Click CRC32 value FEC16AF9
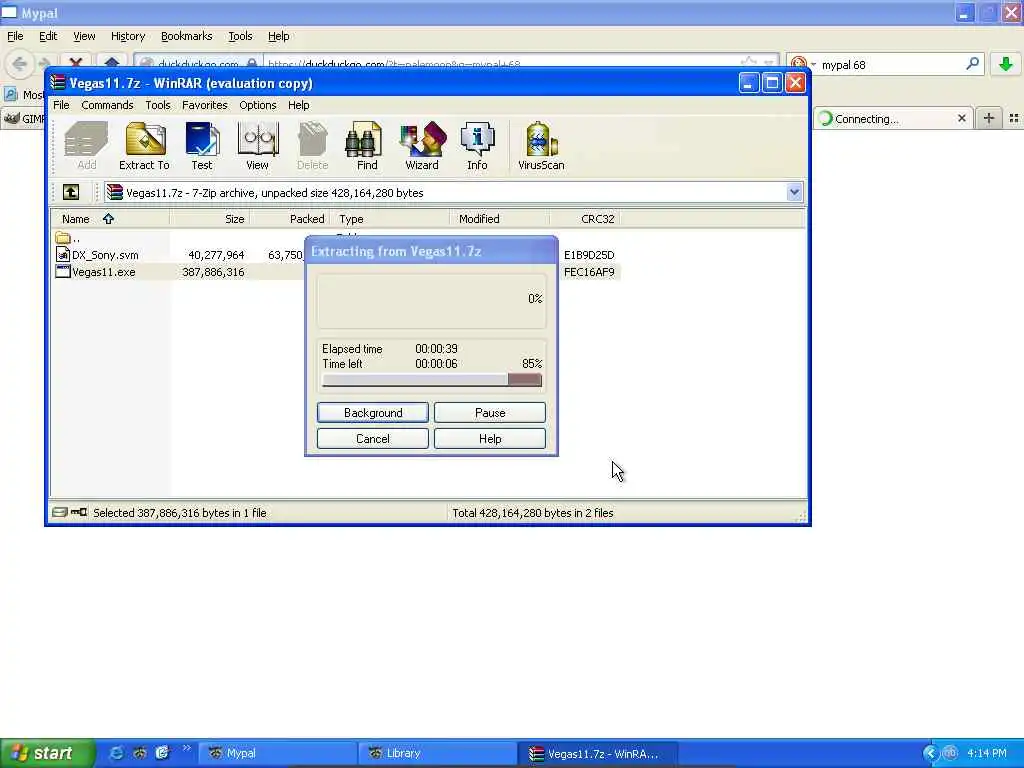 click(x=589, y=272)
